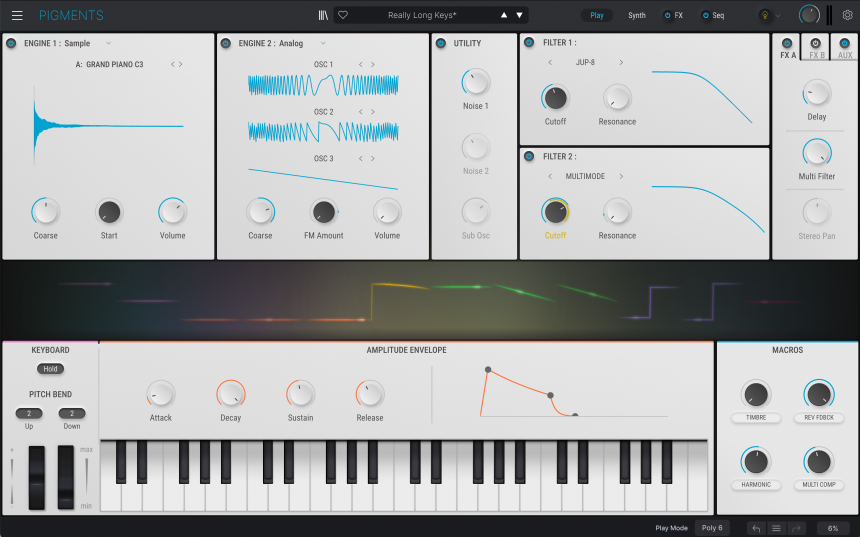Select previous waveform for OSC 2
860x537 pixels.
(360, 111)
